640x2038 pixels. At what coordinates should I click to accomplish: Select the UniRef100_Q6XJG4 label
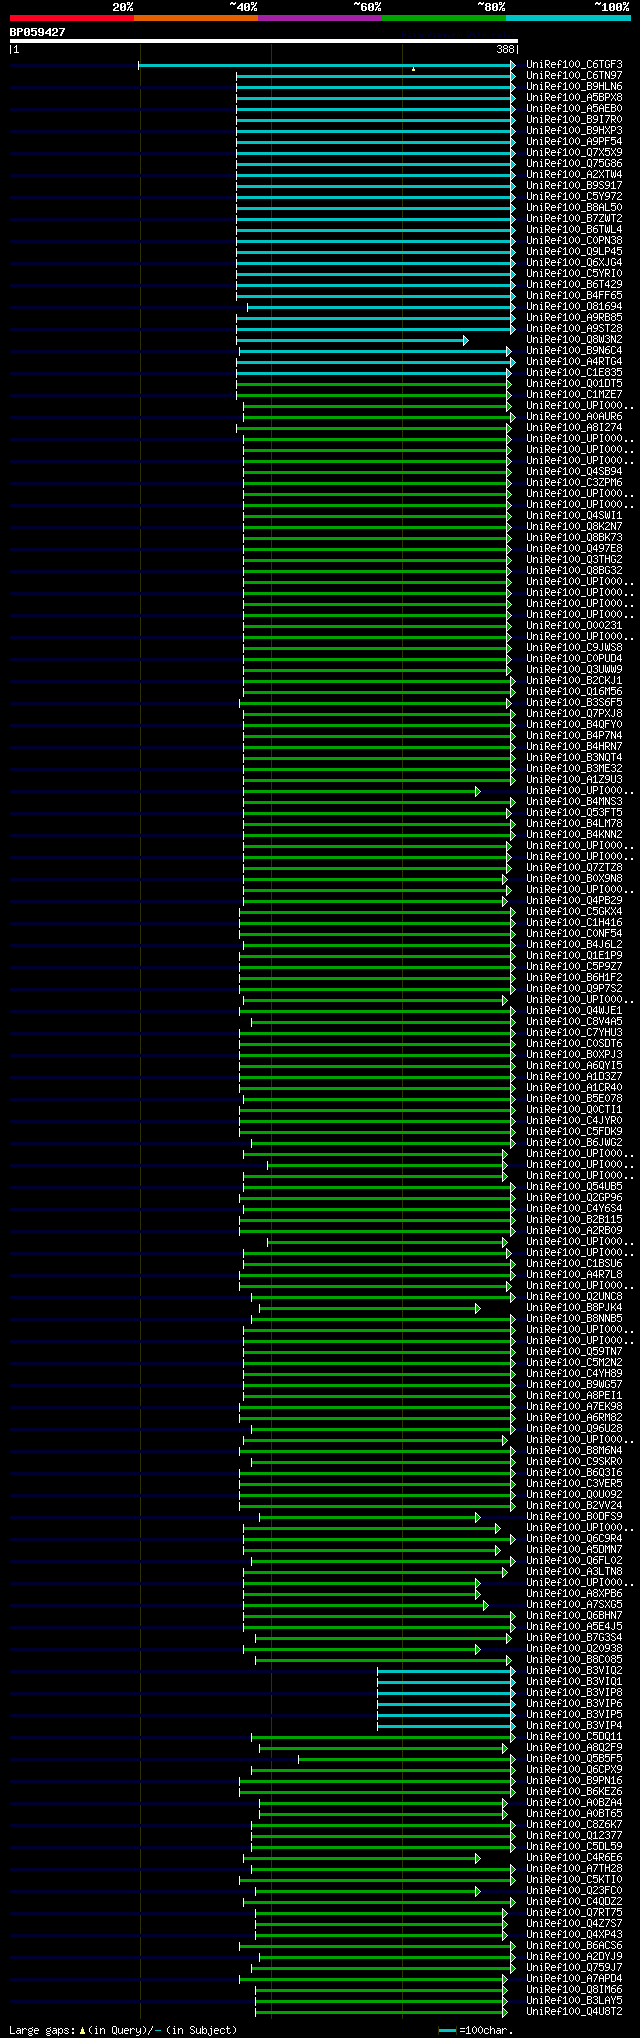574,263
